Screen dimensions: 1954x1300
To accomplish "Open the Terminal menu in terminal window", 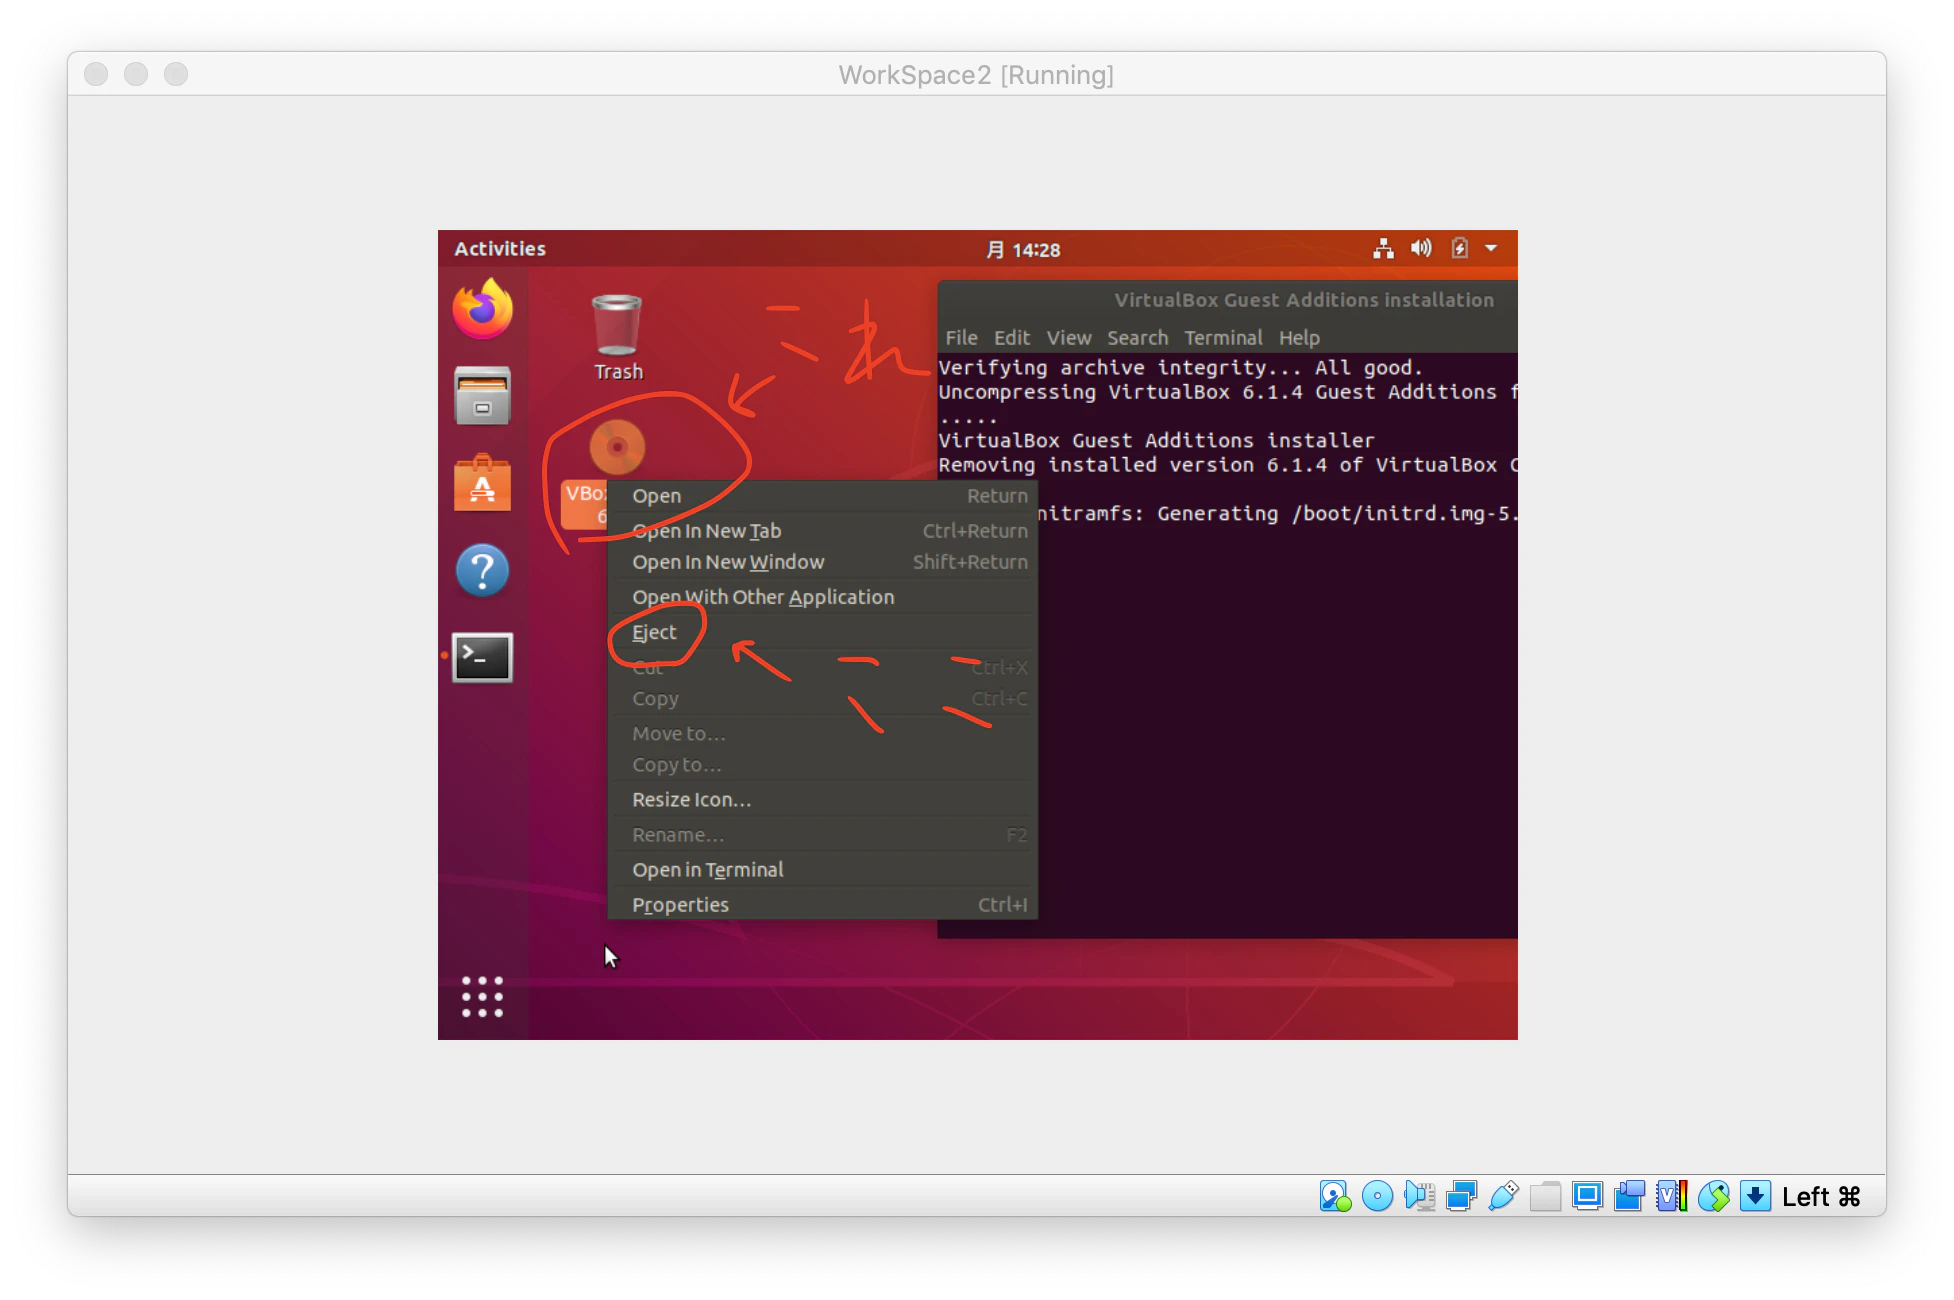I will click(x=1223, y=338).
